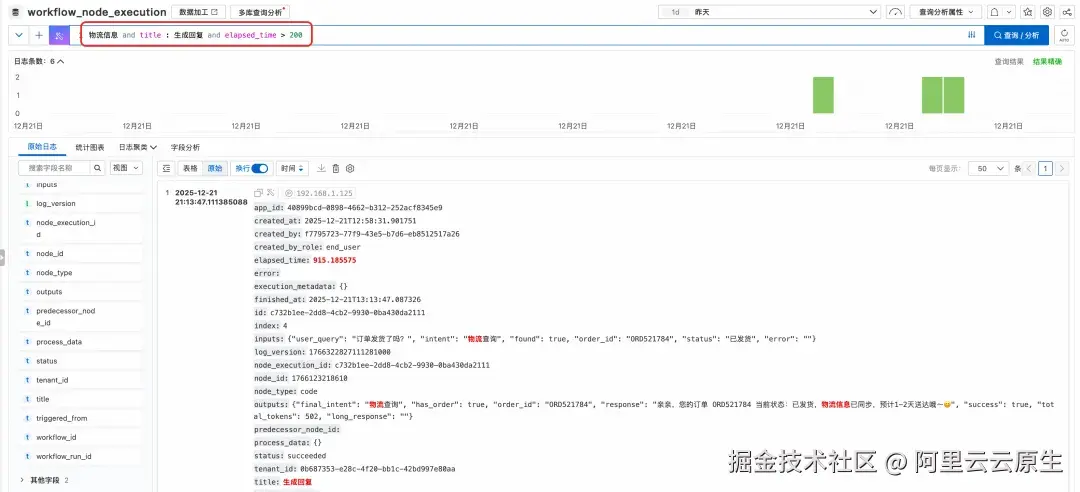The width and height of the screenshot is (1080, 492).
Task: Open the purple AI query assistant icon
Action: pos(59,35)
